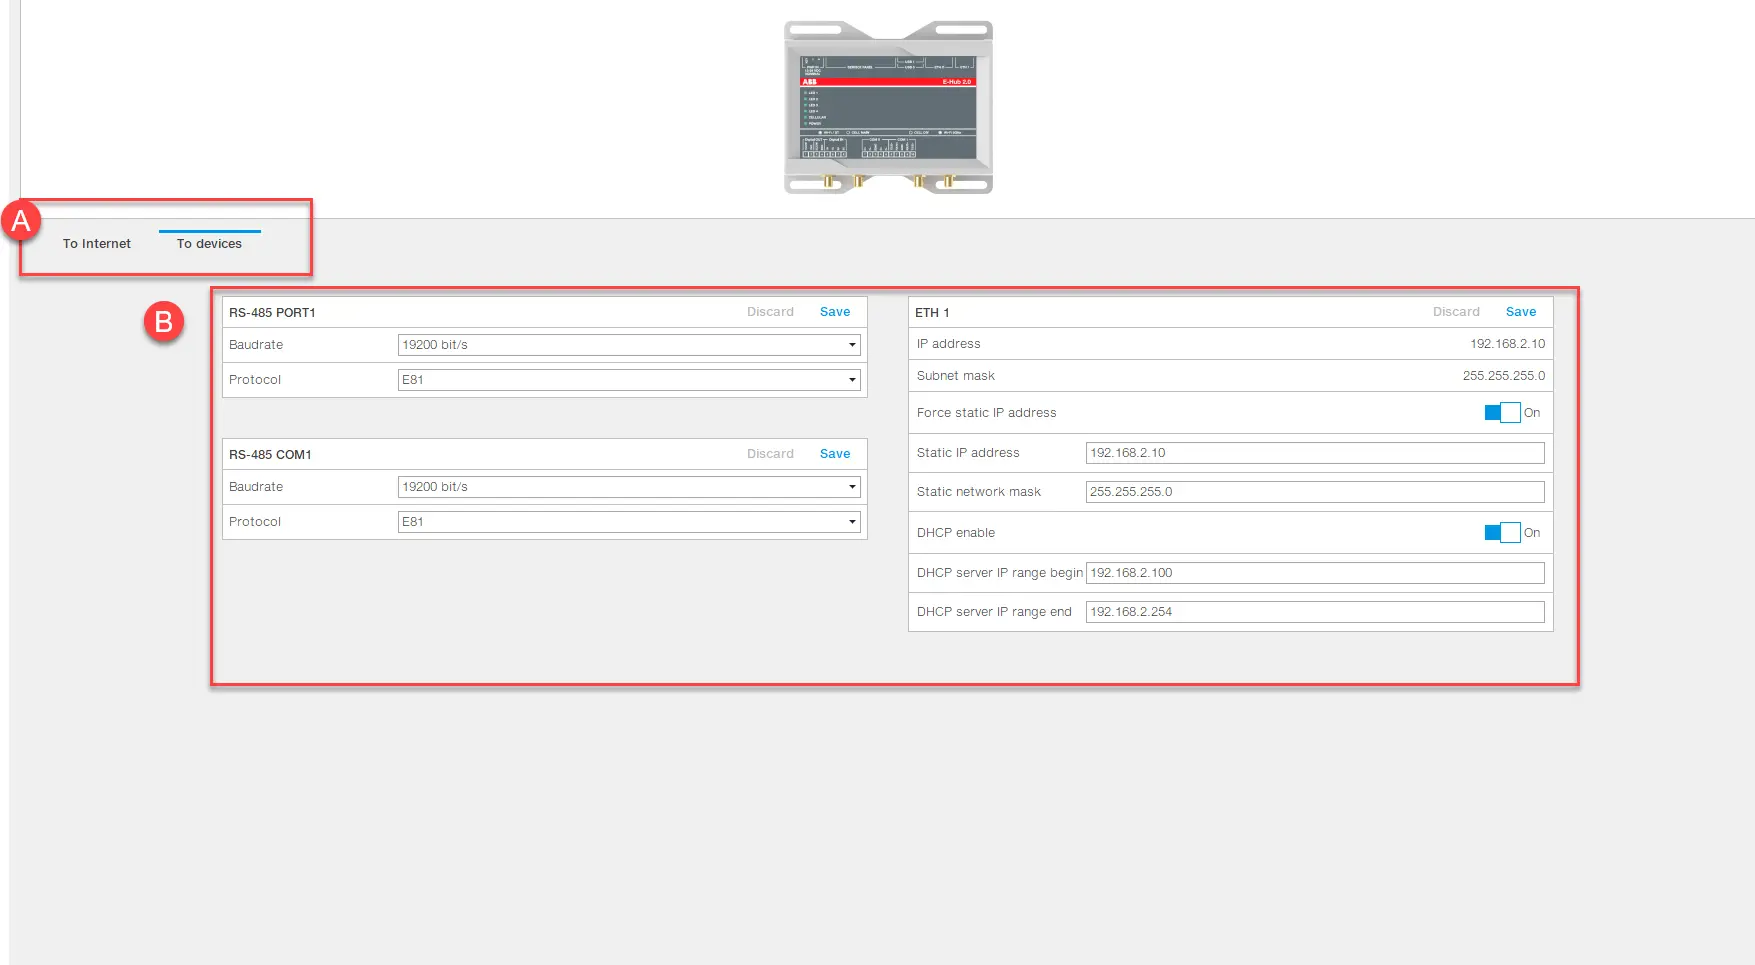Click the E-Hub device image

point(888,107)
